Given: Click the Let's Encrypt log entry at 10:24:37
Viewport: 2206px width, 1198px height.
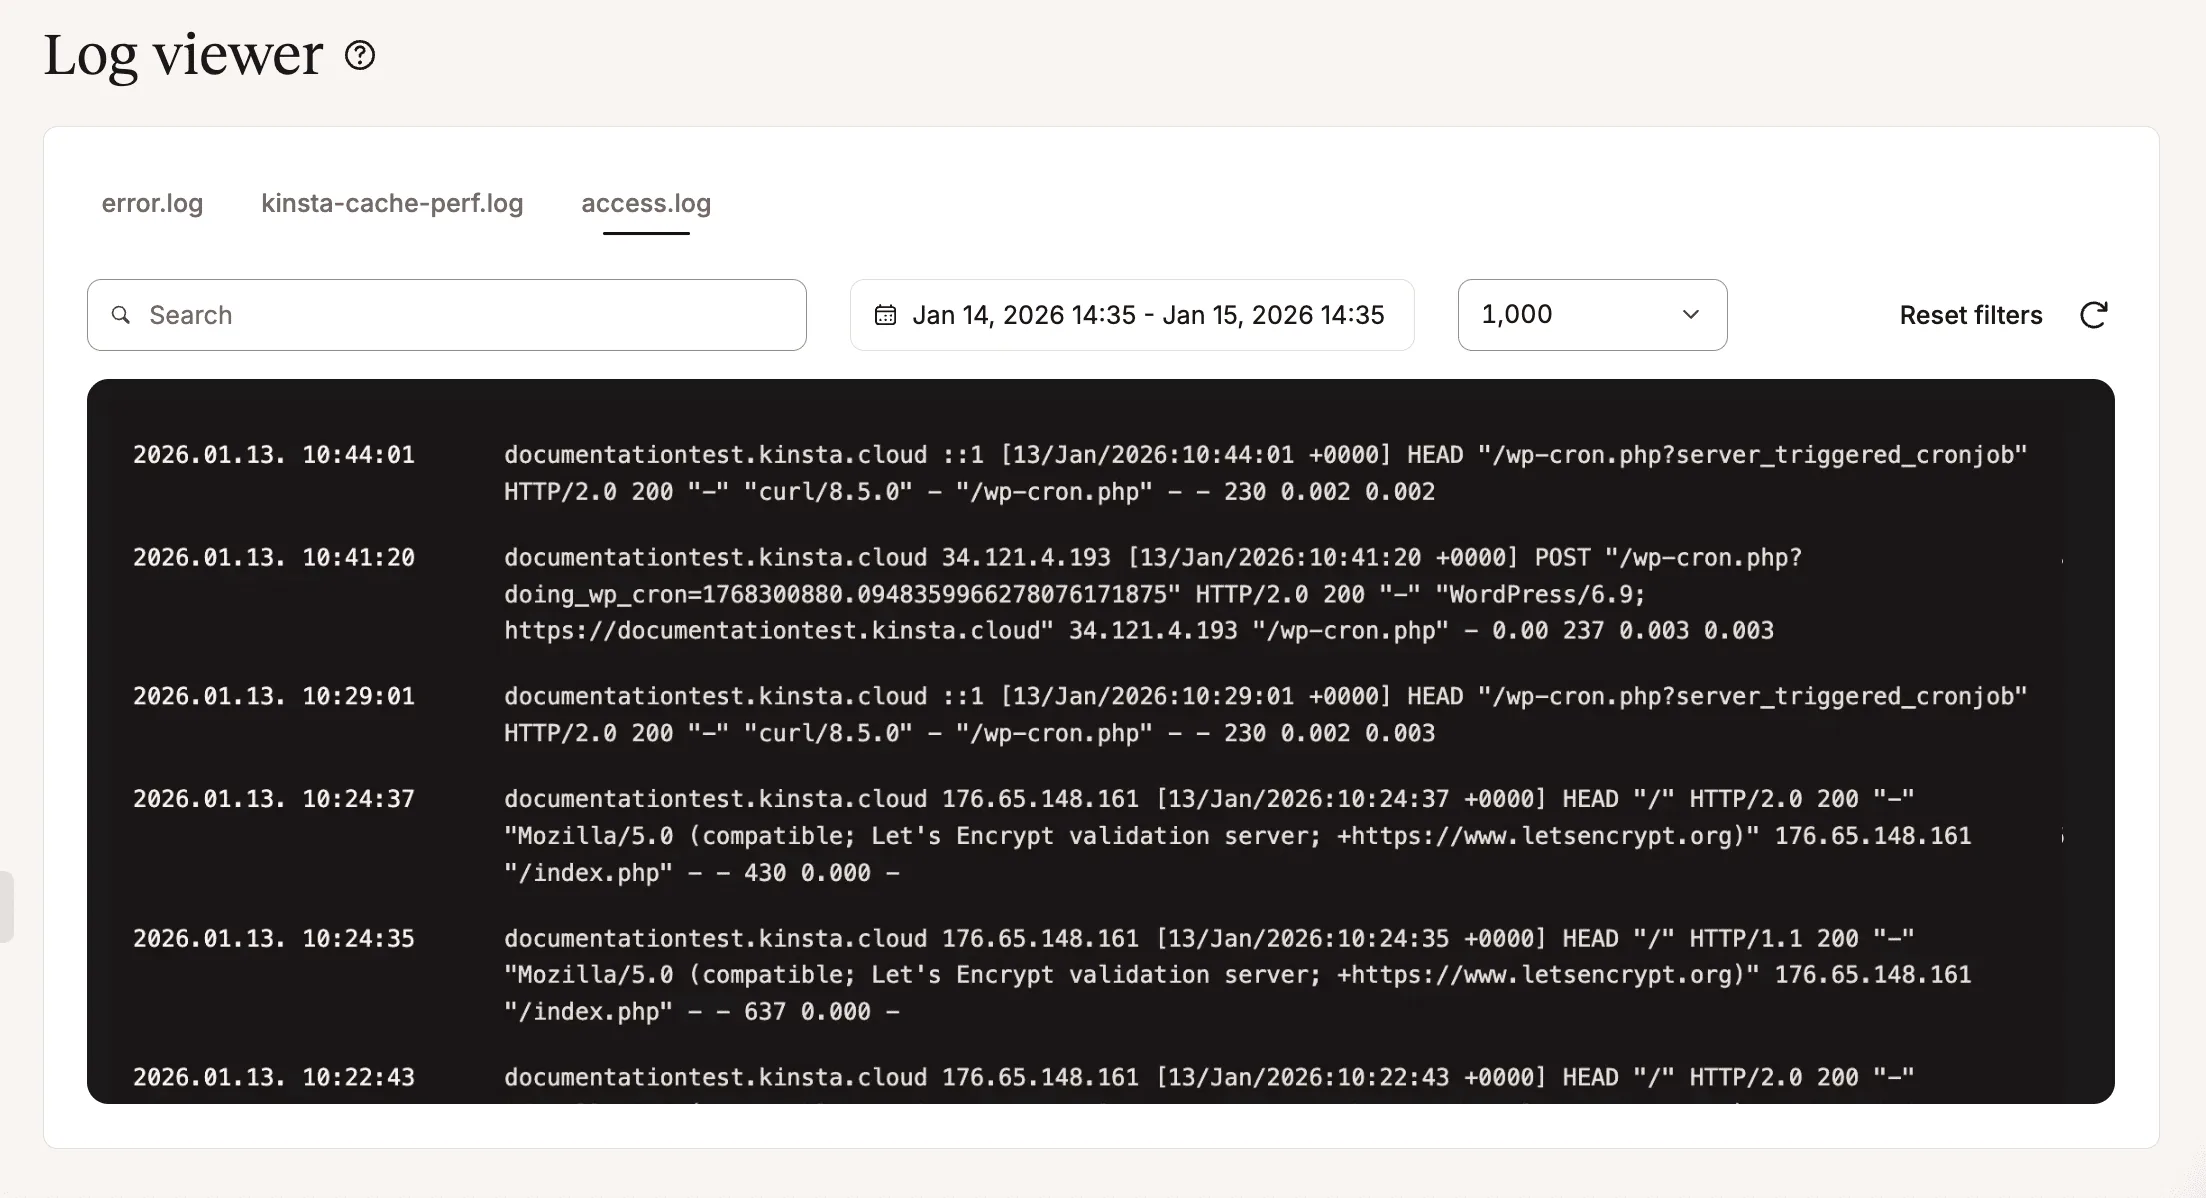Looking at the screenshot, I should 1236,836.
